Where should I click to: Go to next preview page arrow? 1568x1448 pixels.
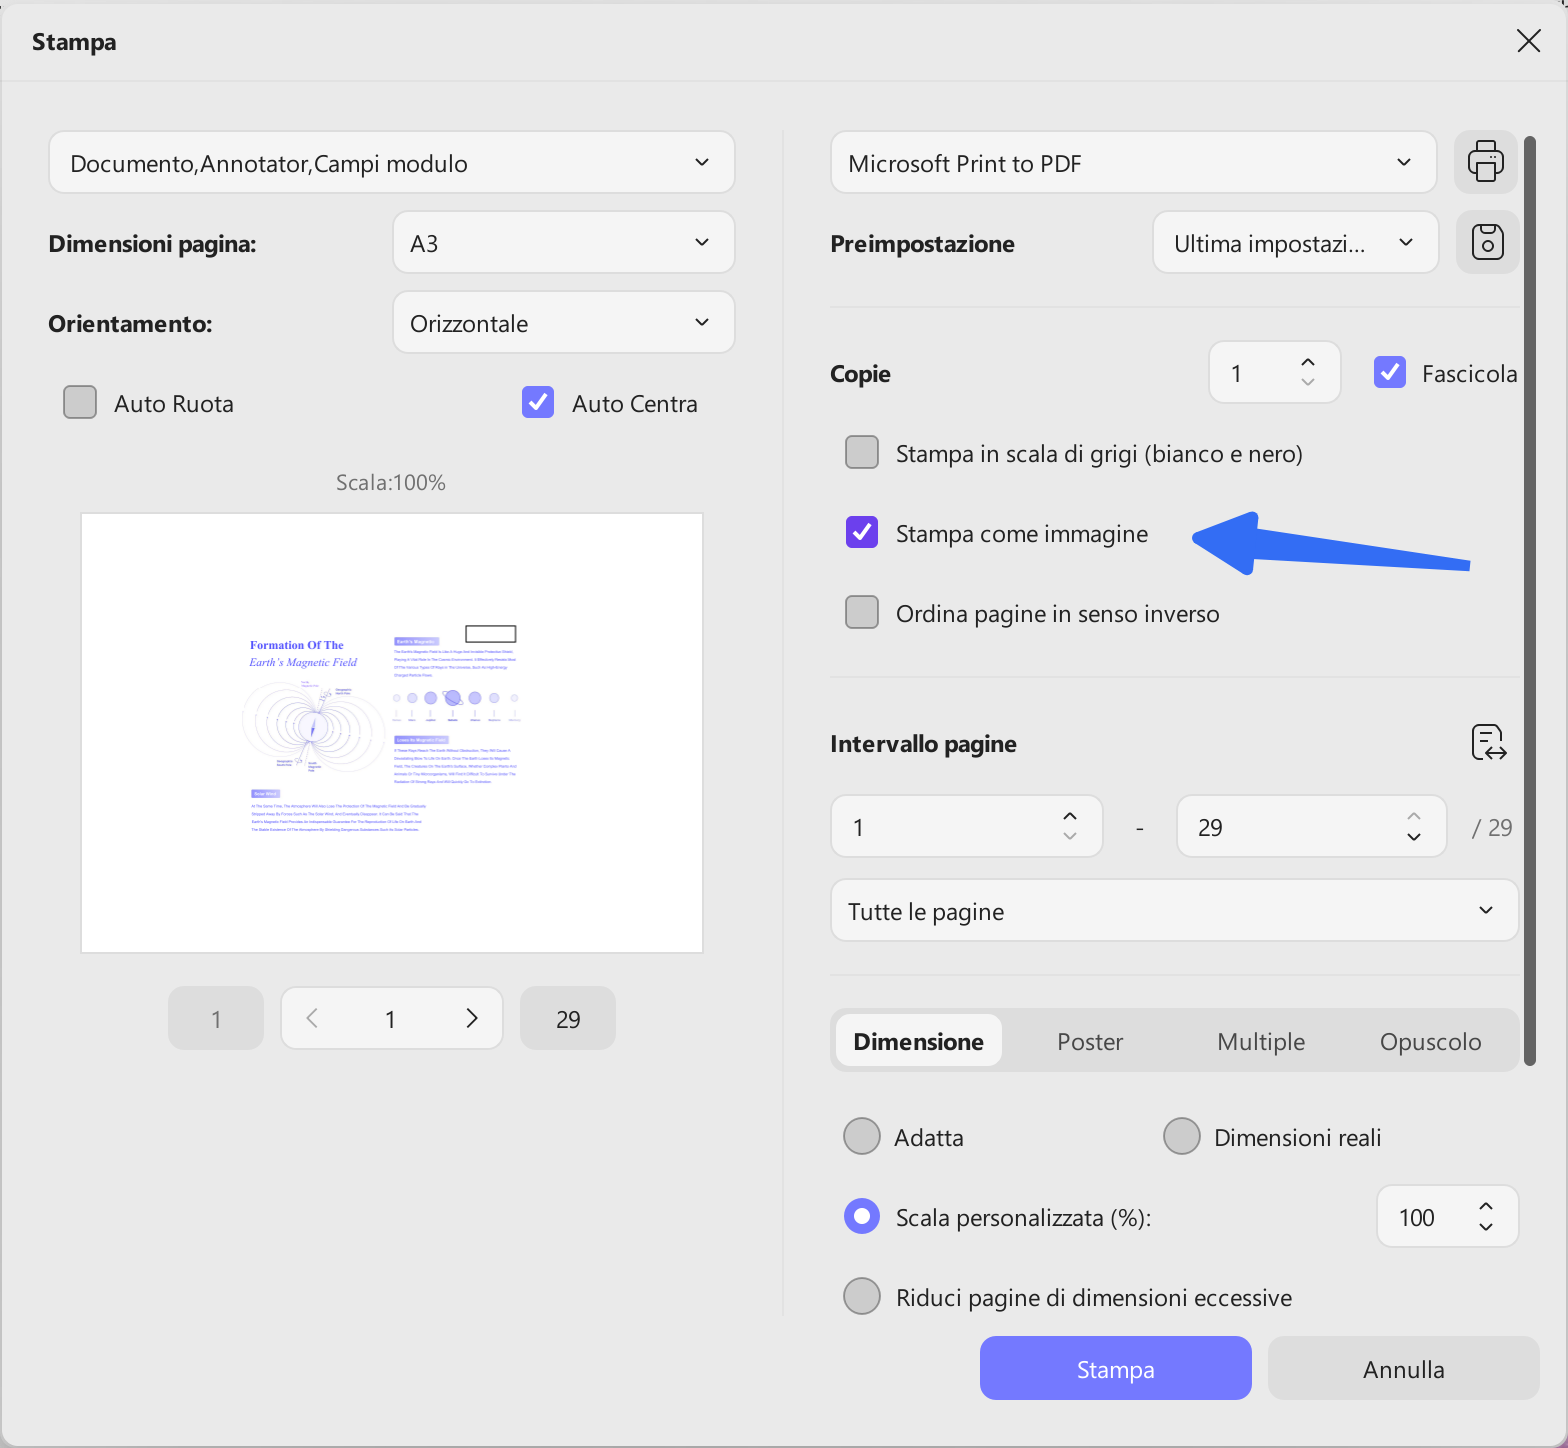(472, 1018)
